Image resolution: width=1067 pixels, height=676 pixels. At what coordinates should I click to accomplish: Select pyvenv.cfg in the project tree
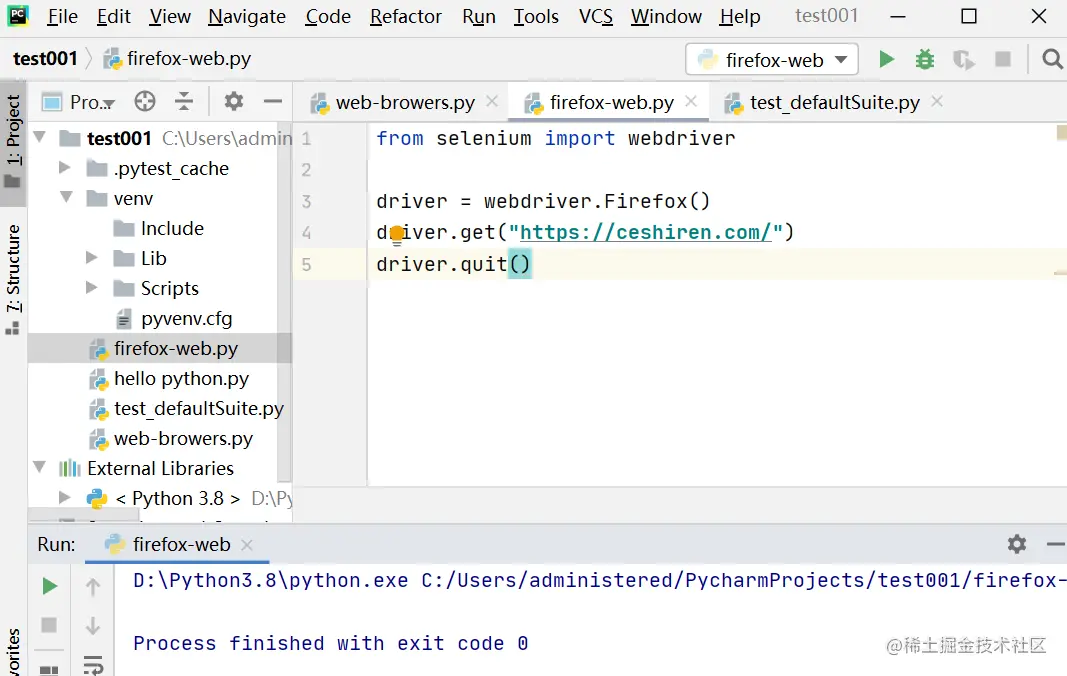174,319
